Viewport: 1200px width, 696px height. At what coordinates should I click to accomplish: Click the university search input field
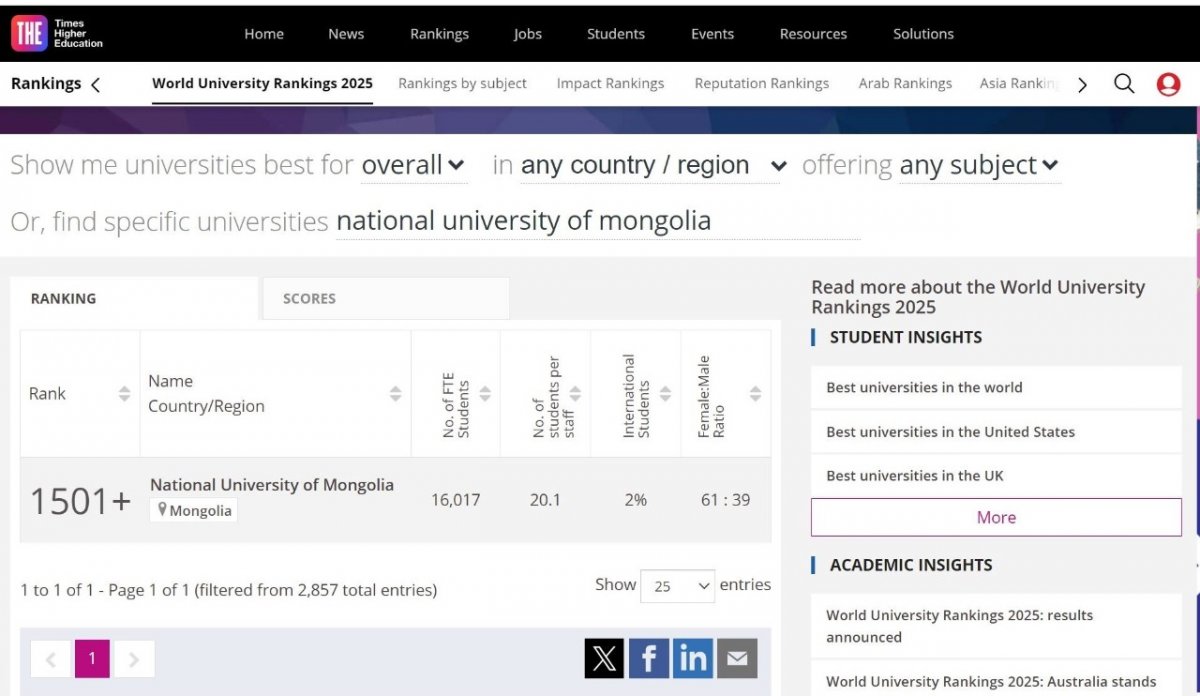click(x=597, y=221)
